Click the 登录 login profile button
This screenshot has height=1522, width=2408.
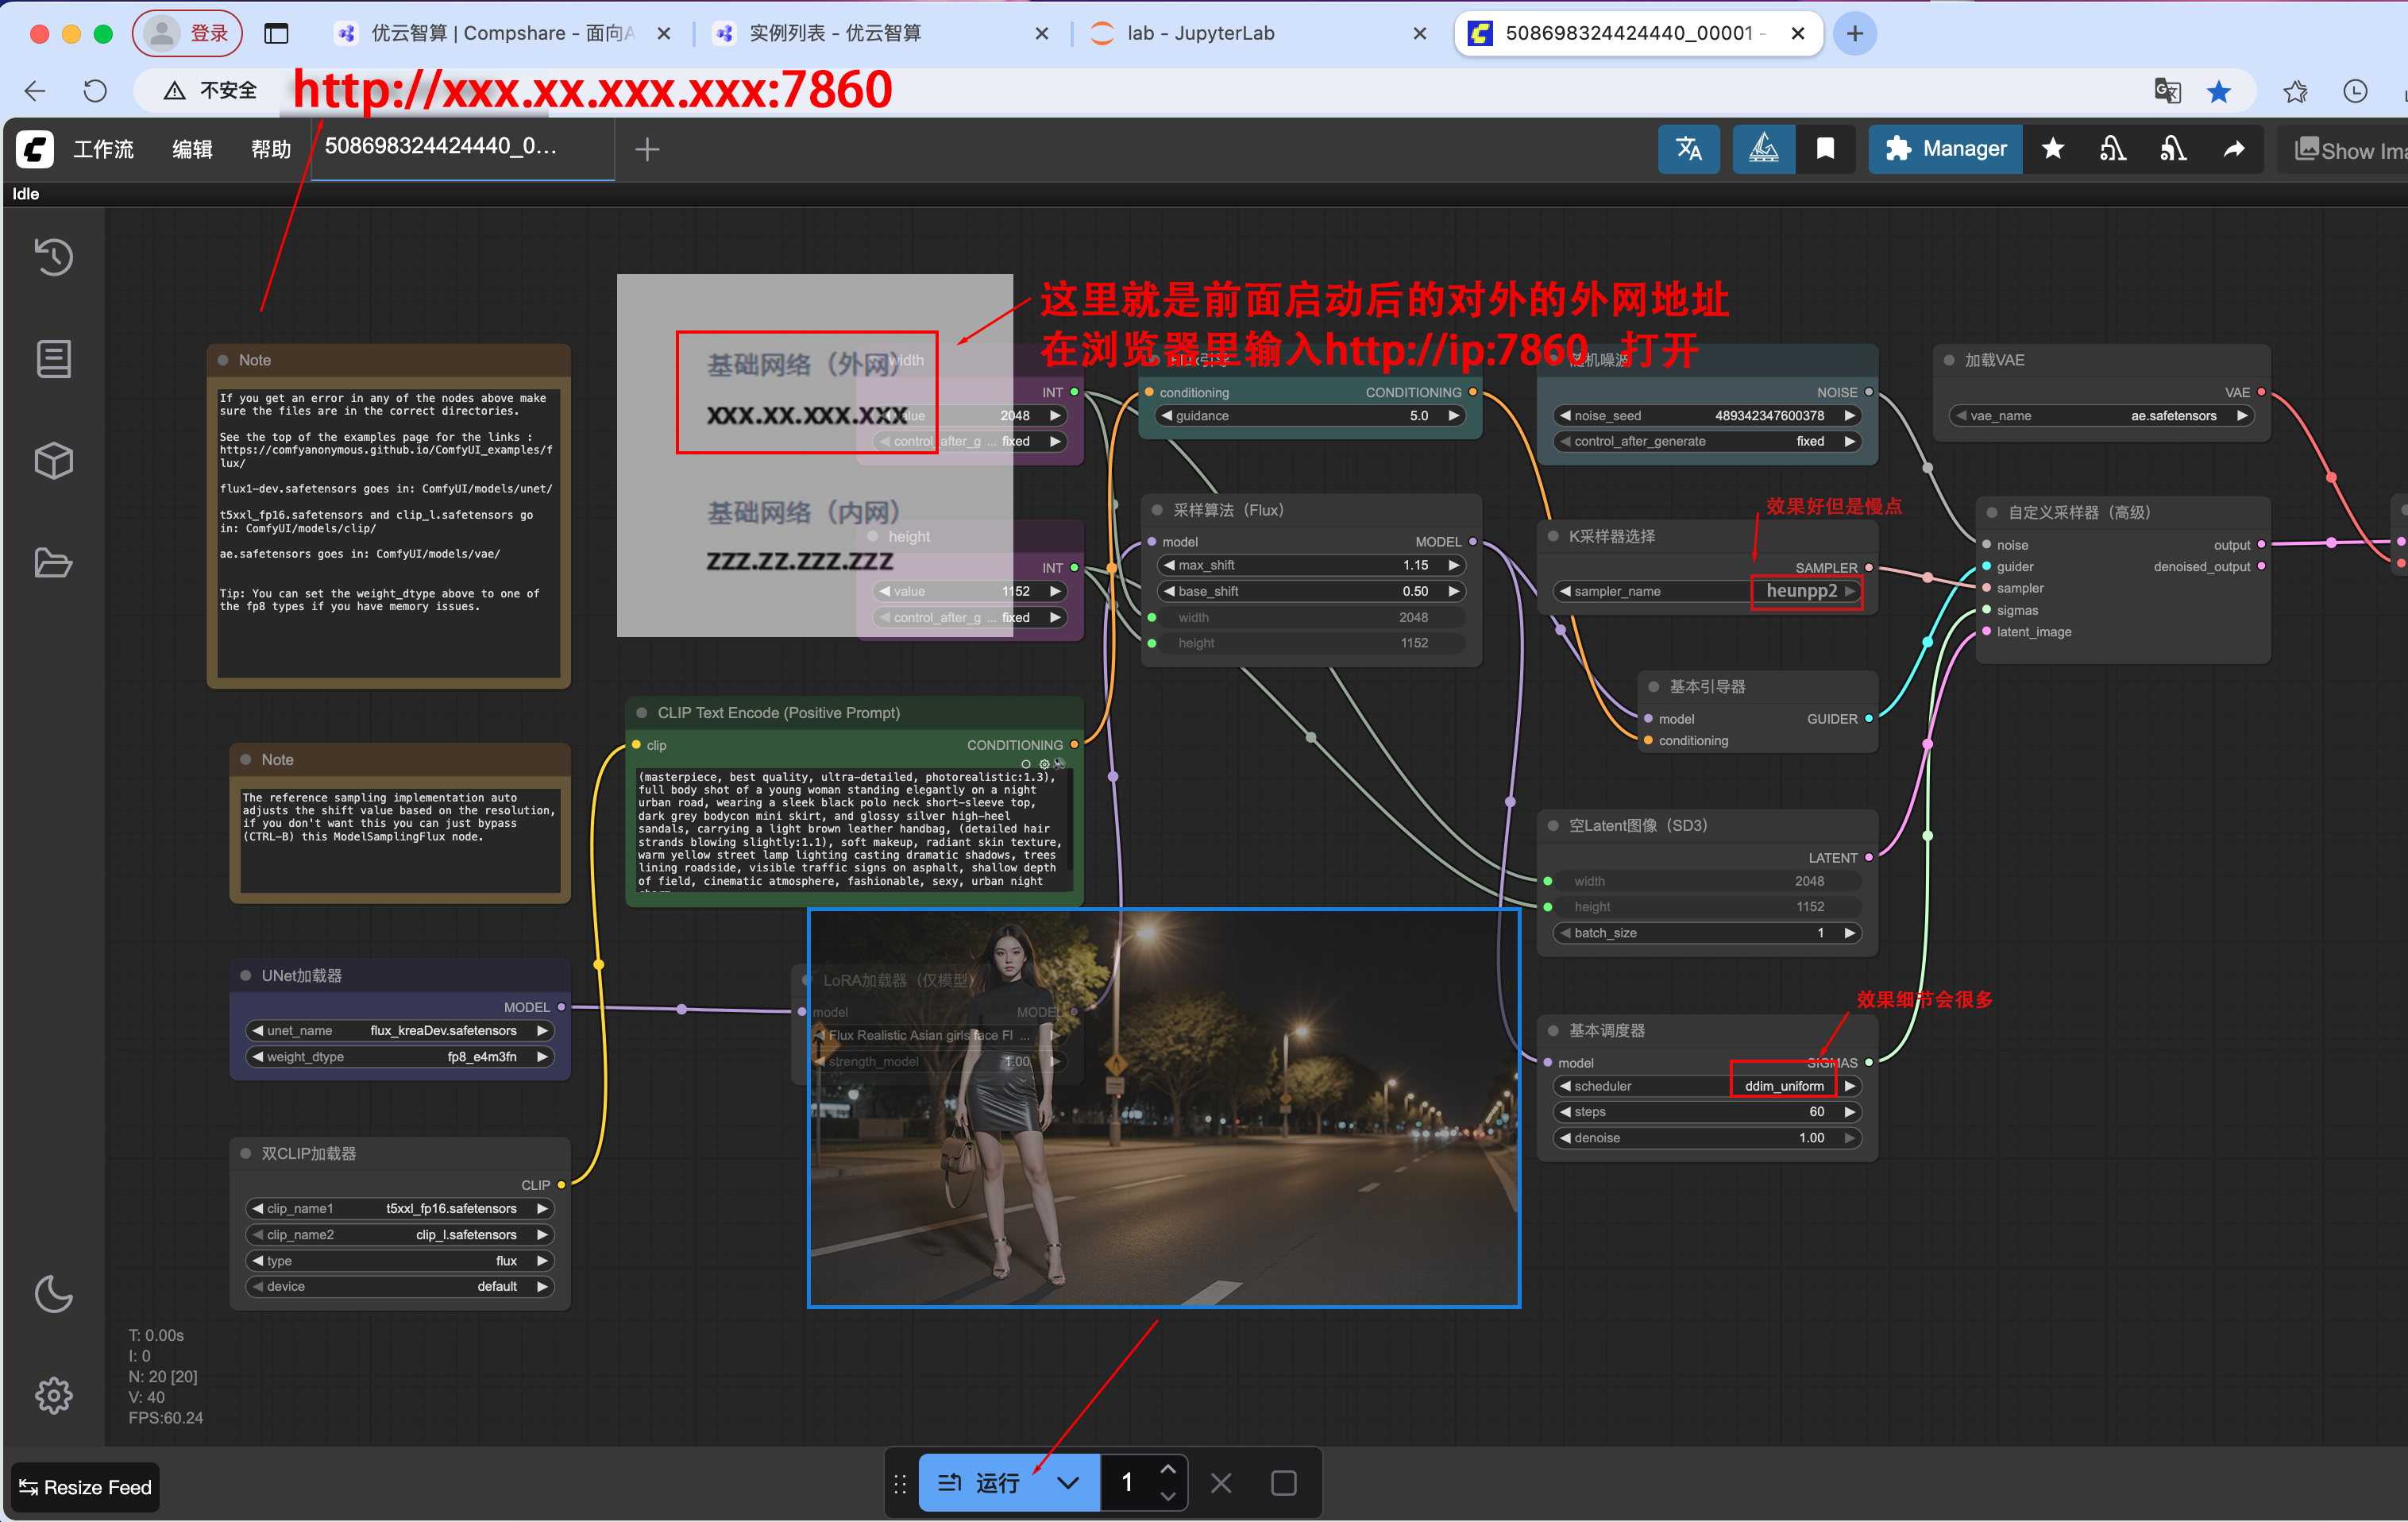tap(187, 33)
